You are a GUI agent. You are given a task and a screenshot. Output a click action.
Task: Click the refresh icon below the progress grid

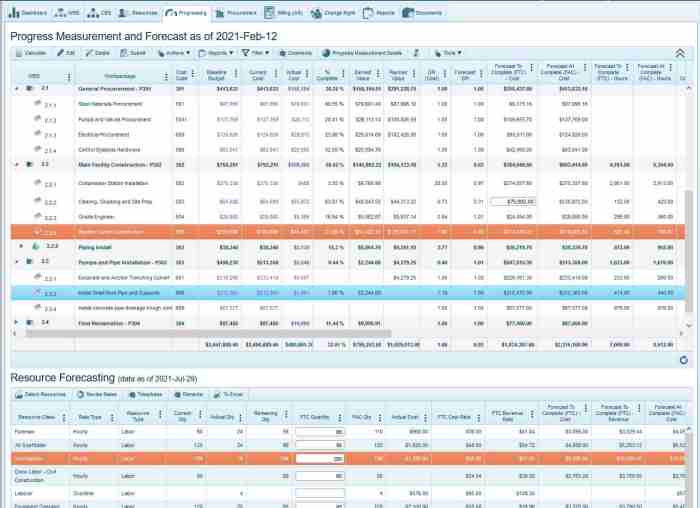pos(683,360)
